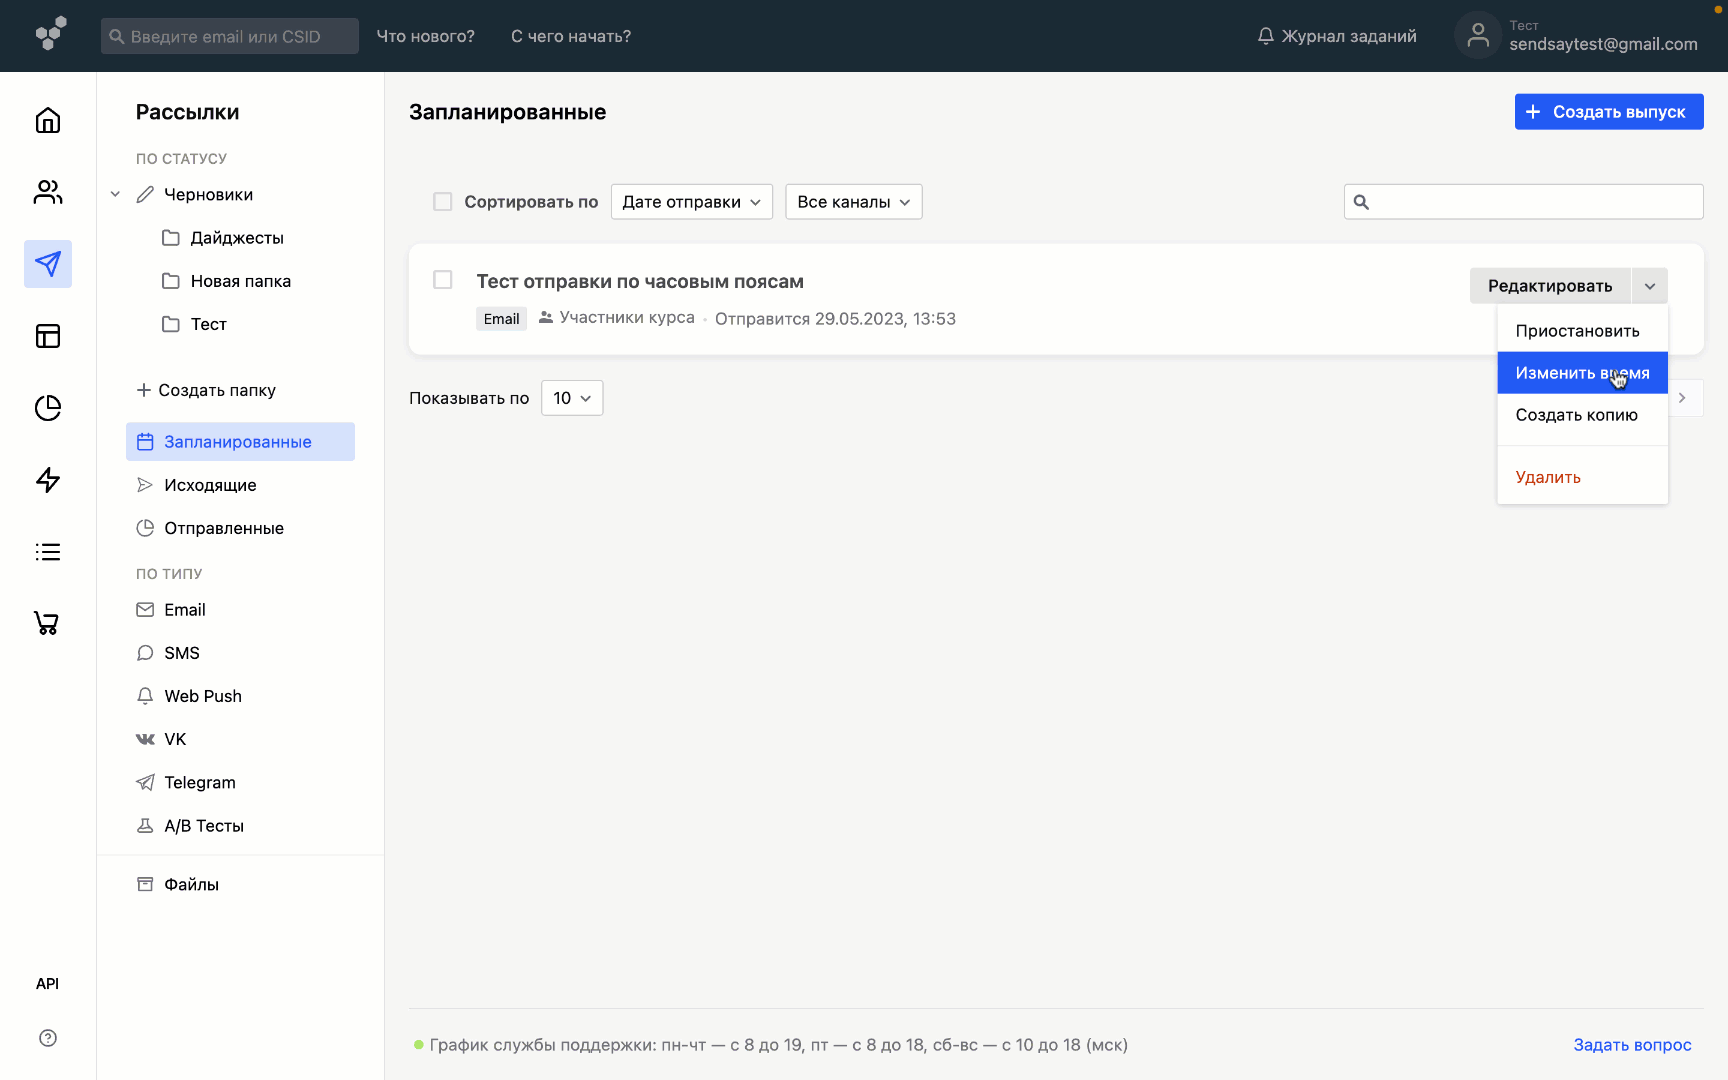
Task: Click the email or CSID search field
Action: tap(230, 37)
